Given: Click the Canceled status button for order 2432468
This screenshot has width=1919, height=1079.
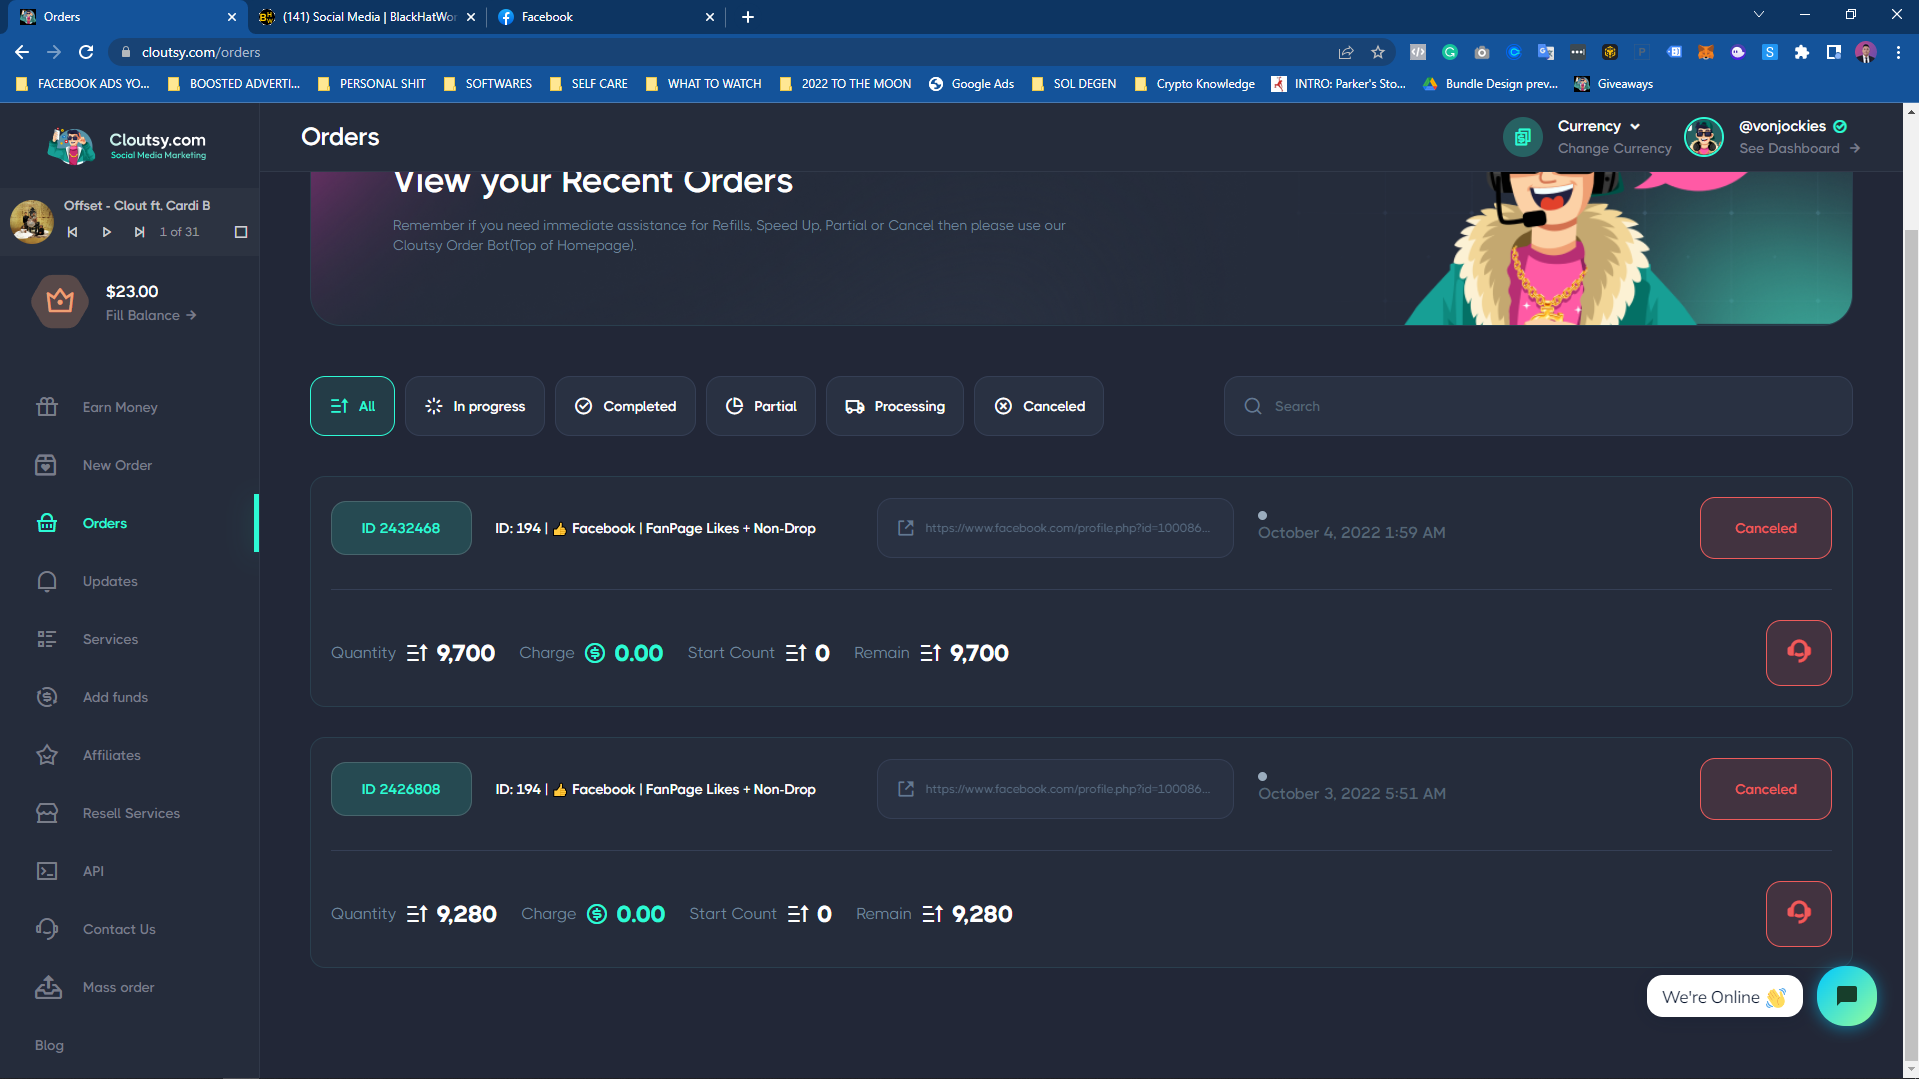Looking at the screenshot, I should coord(1766,528).
